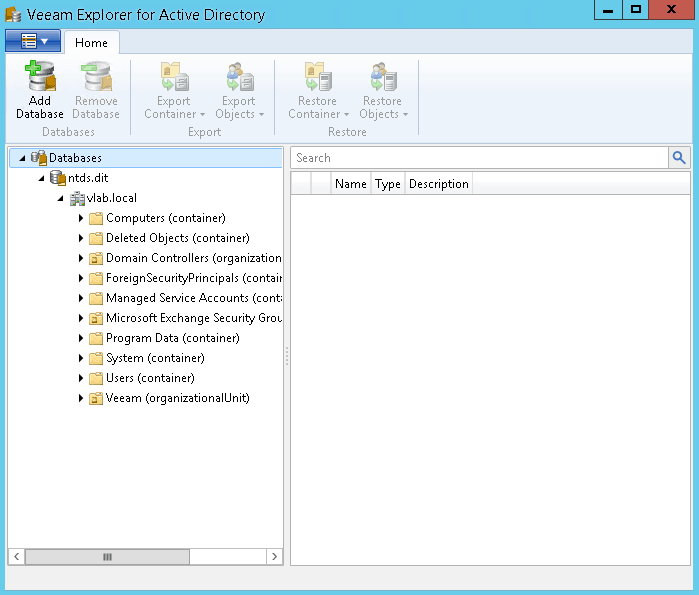The width and height of the screenshot is (699, 595).
Task: Select 'Users (container)' row text
Action: point(150,378)
